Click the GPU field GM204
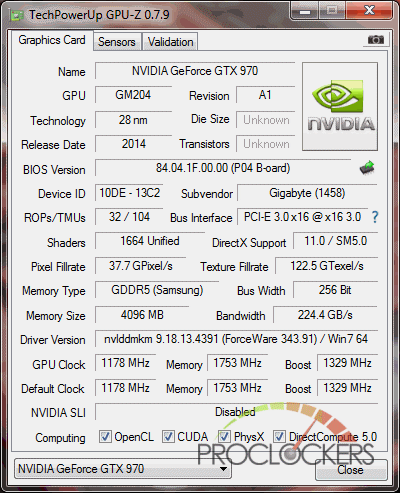 [133, 95]
